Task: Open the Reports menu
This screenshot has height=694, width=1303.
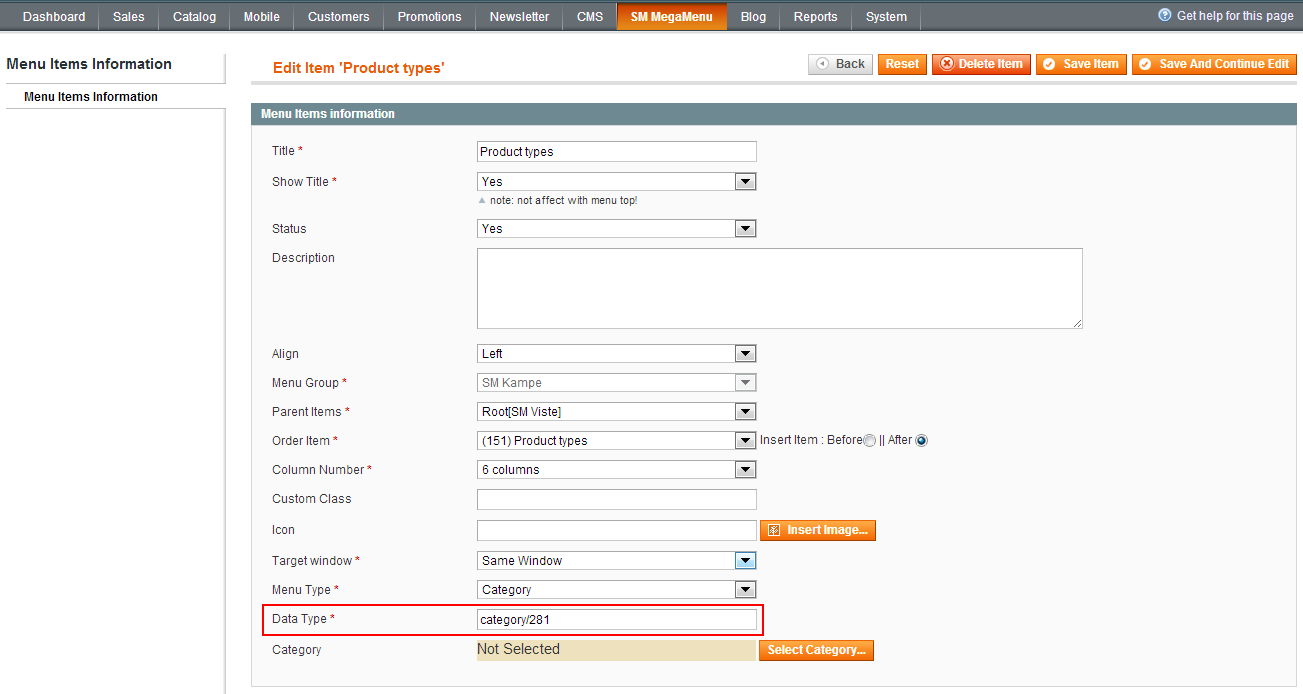Action: coord(816,17)
